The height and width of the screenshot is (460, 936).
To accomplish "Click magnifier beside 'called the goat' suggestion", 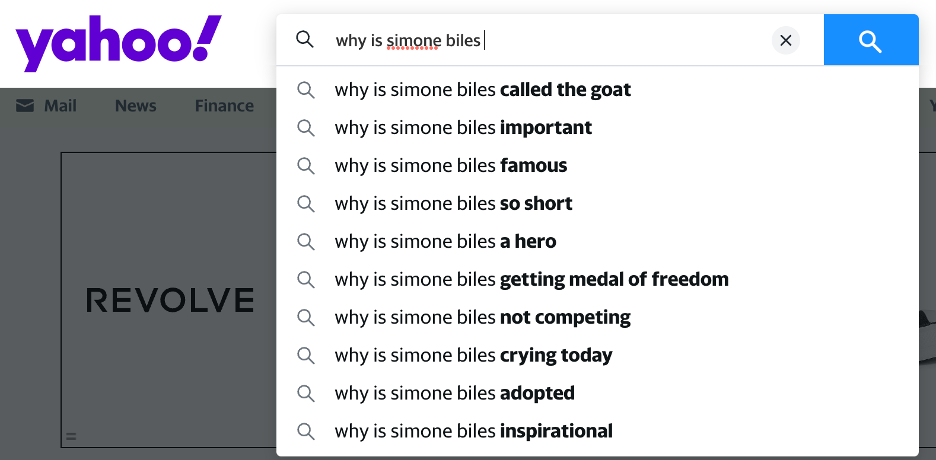I will point(306,90).
